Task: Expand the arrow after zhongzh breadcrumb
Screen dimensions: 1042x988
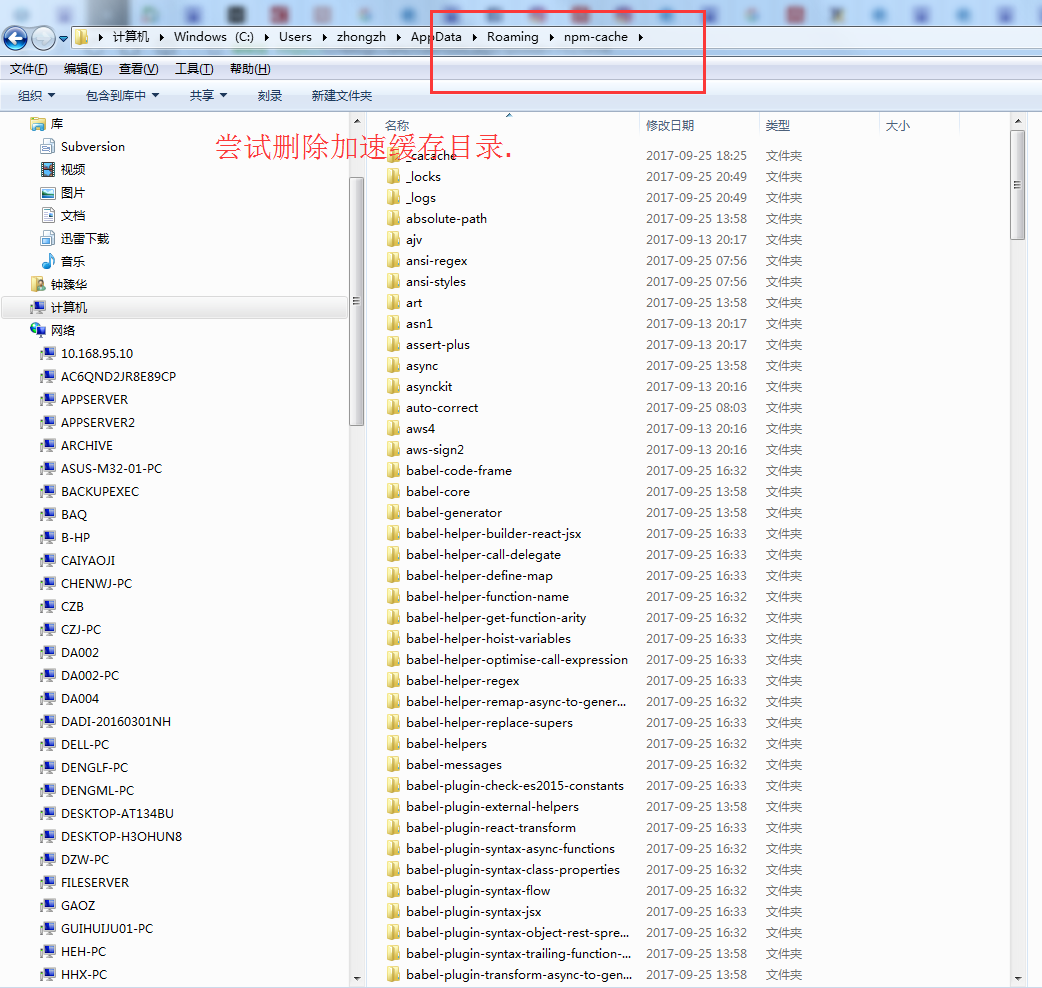Action: pos(399,37)
